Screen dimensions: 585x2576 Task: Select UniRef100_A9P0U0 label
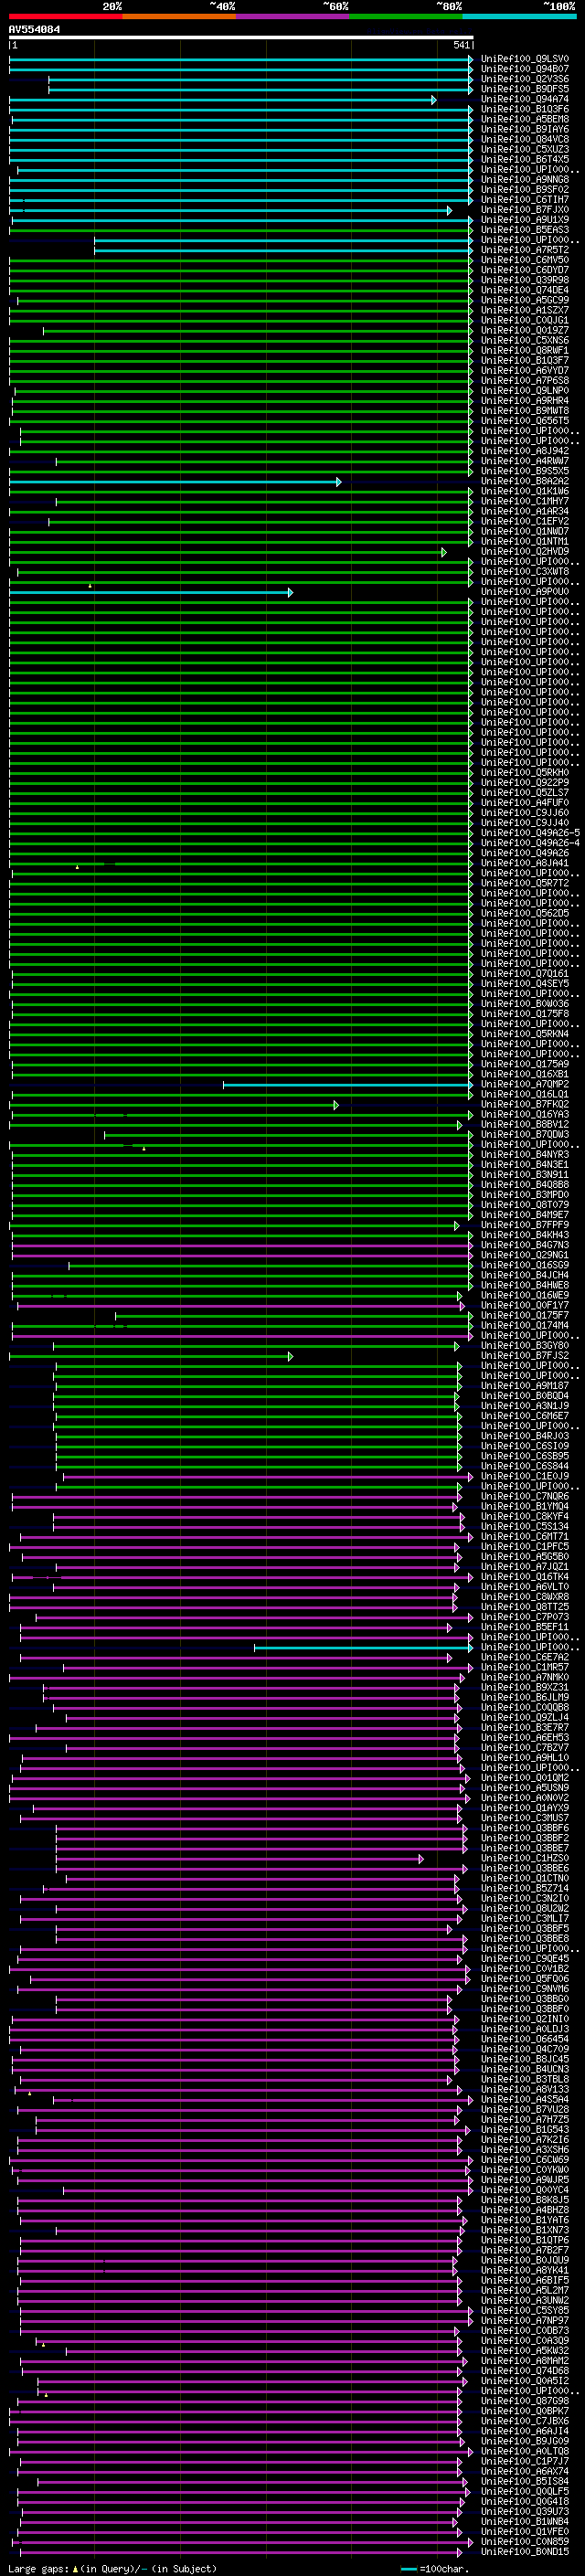(x=524, y=592)
